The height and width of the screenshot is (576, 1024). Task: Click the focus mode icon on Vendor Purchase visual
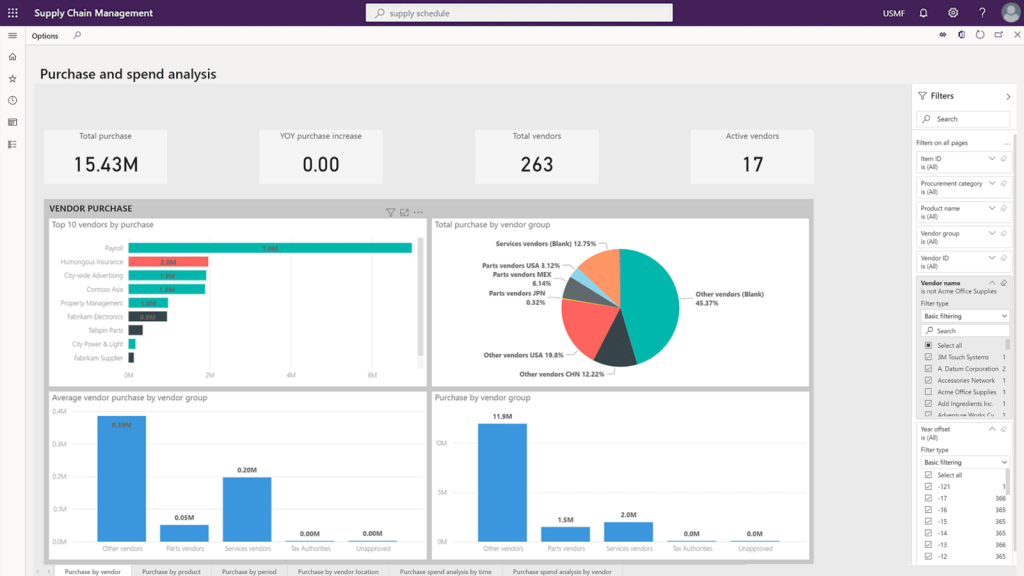coord(404,212)
